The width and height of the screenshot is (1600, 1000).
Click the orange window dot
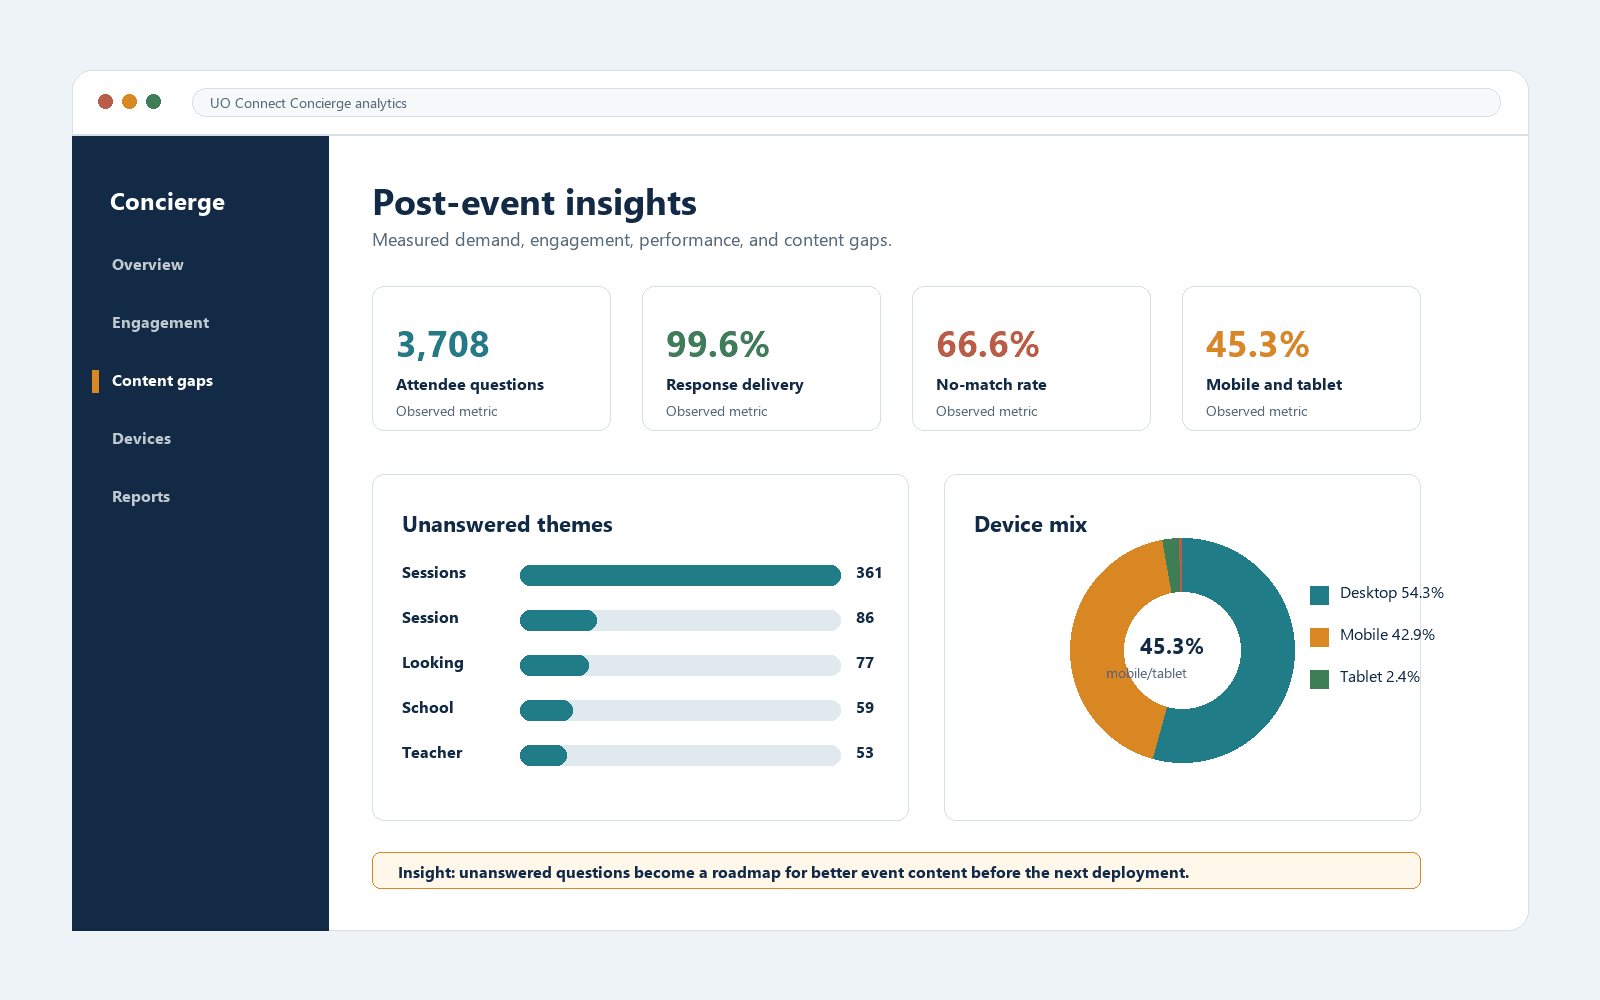(129, 101)
